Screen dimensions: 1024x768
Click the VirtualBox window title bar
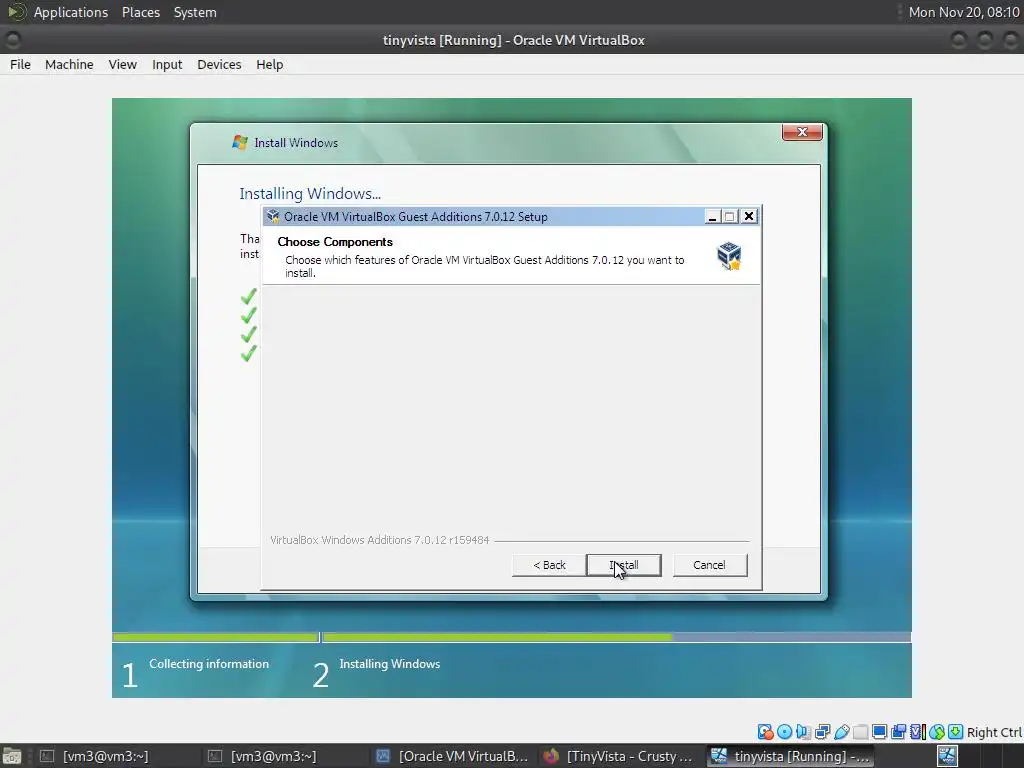(513, 40)
